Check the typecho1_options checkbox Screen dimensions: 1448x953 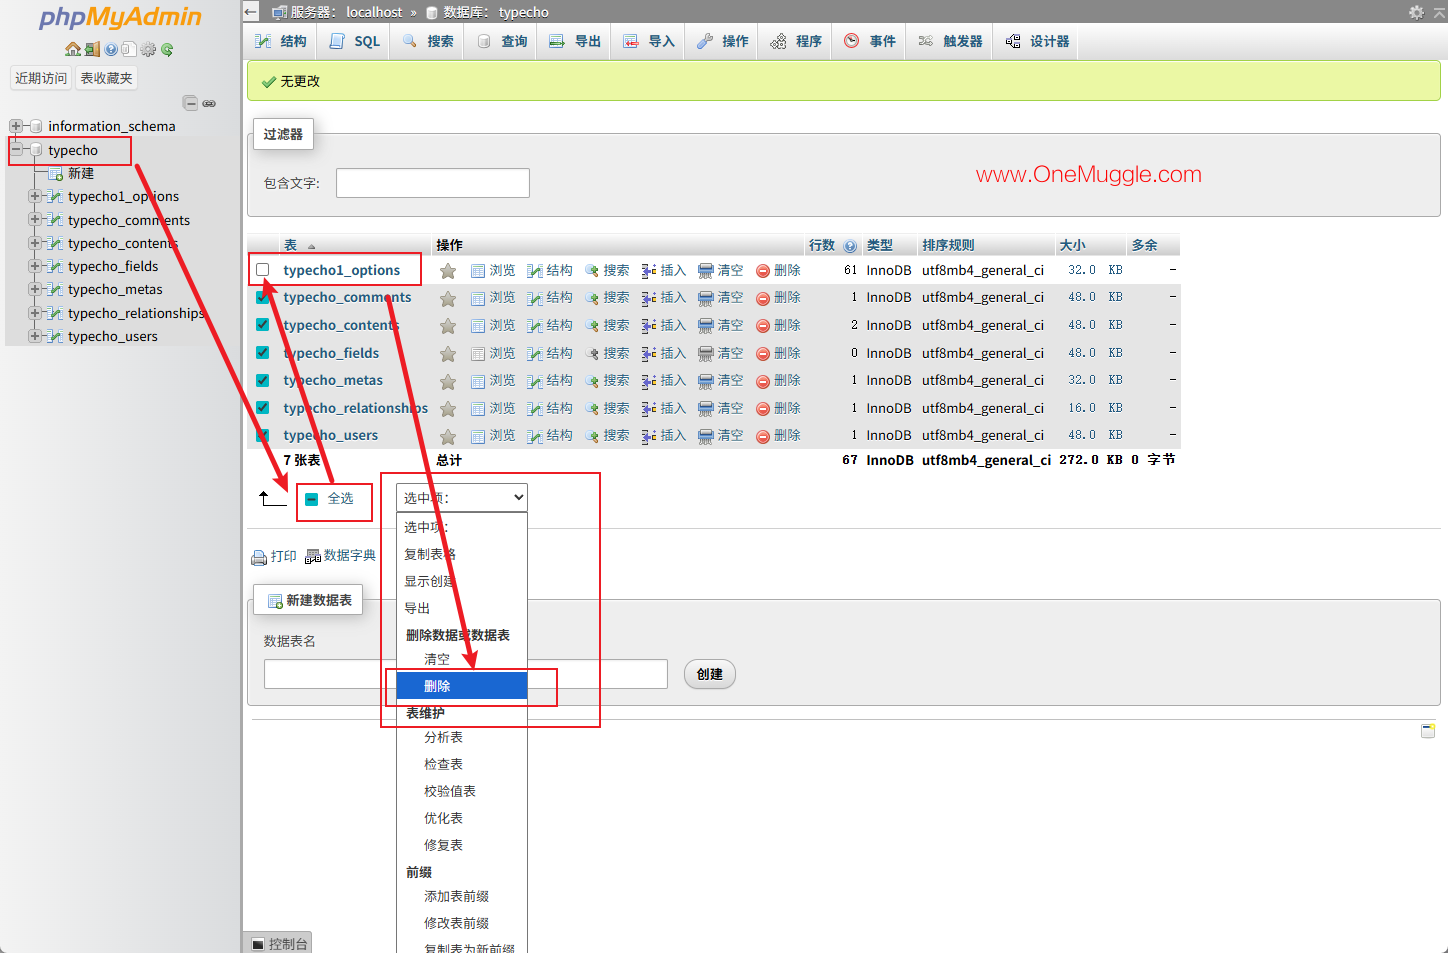[x=263, y=270]
